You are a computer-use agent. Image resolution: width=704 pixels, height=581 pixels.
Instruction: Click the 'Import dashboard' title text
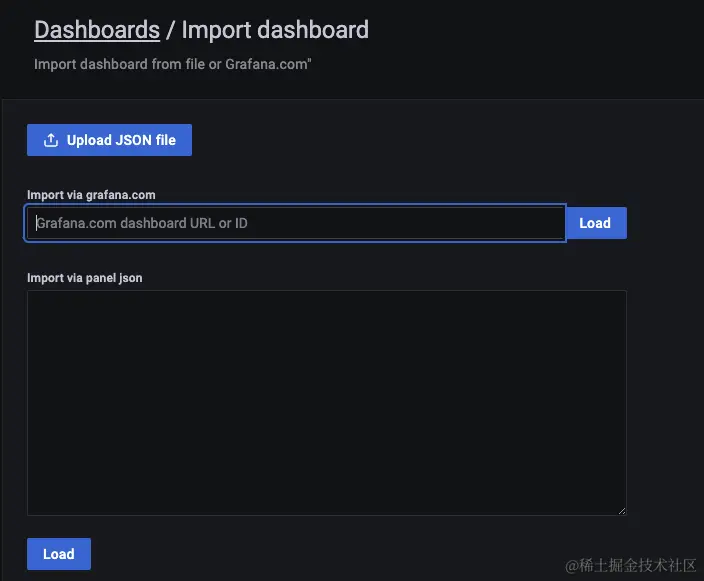(x=275, y=30)
